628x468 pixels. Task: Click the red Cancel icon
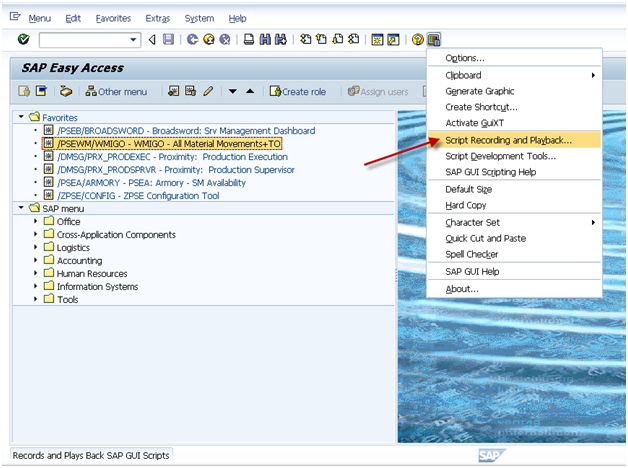pyautogui.click(x=225, y=39)
